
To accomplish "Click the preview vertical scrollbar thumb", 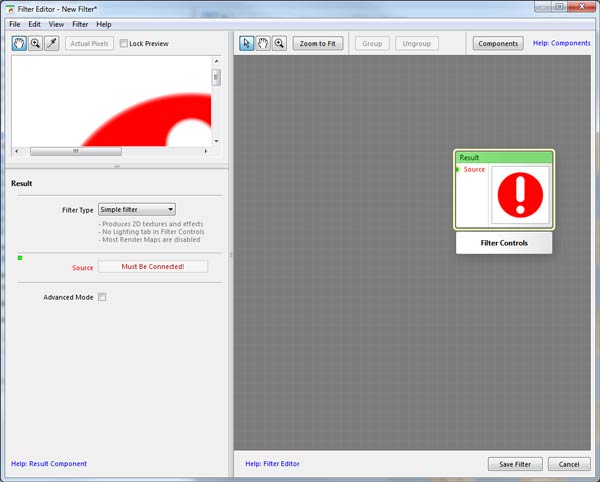I will pos(216,77).
